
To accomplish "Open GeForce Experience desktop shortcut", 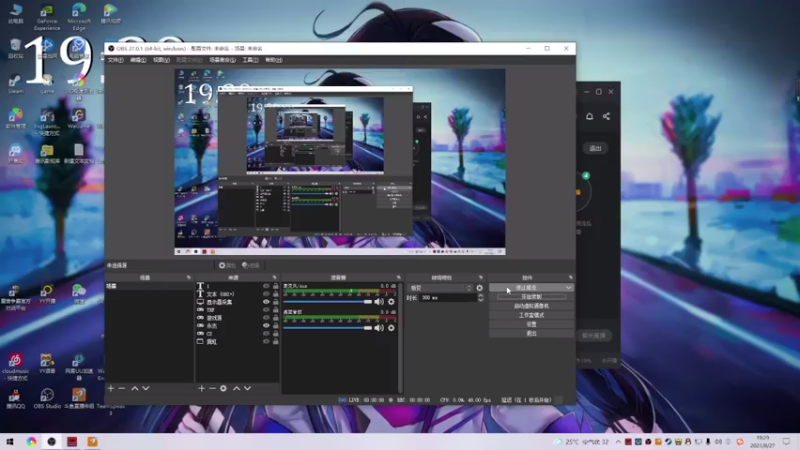I will [x=47, y=17].
